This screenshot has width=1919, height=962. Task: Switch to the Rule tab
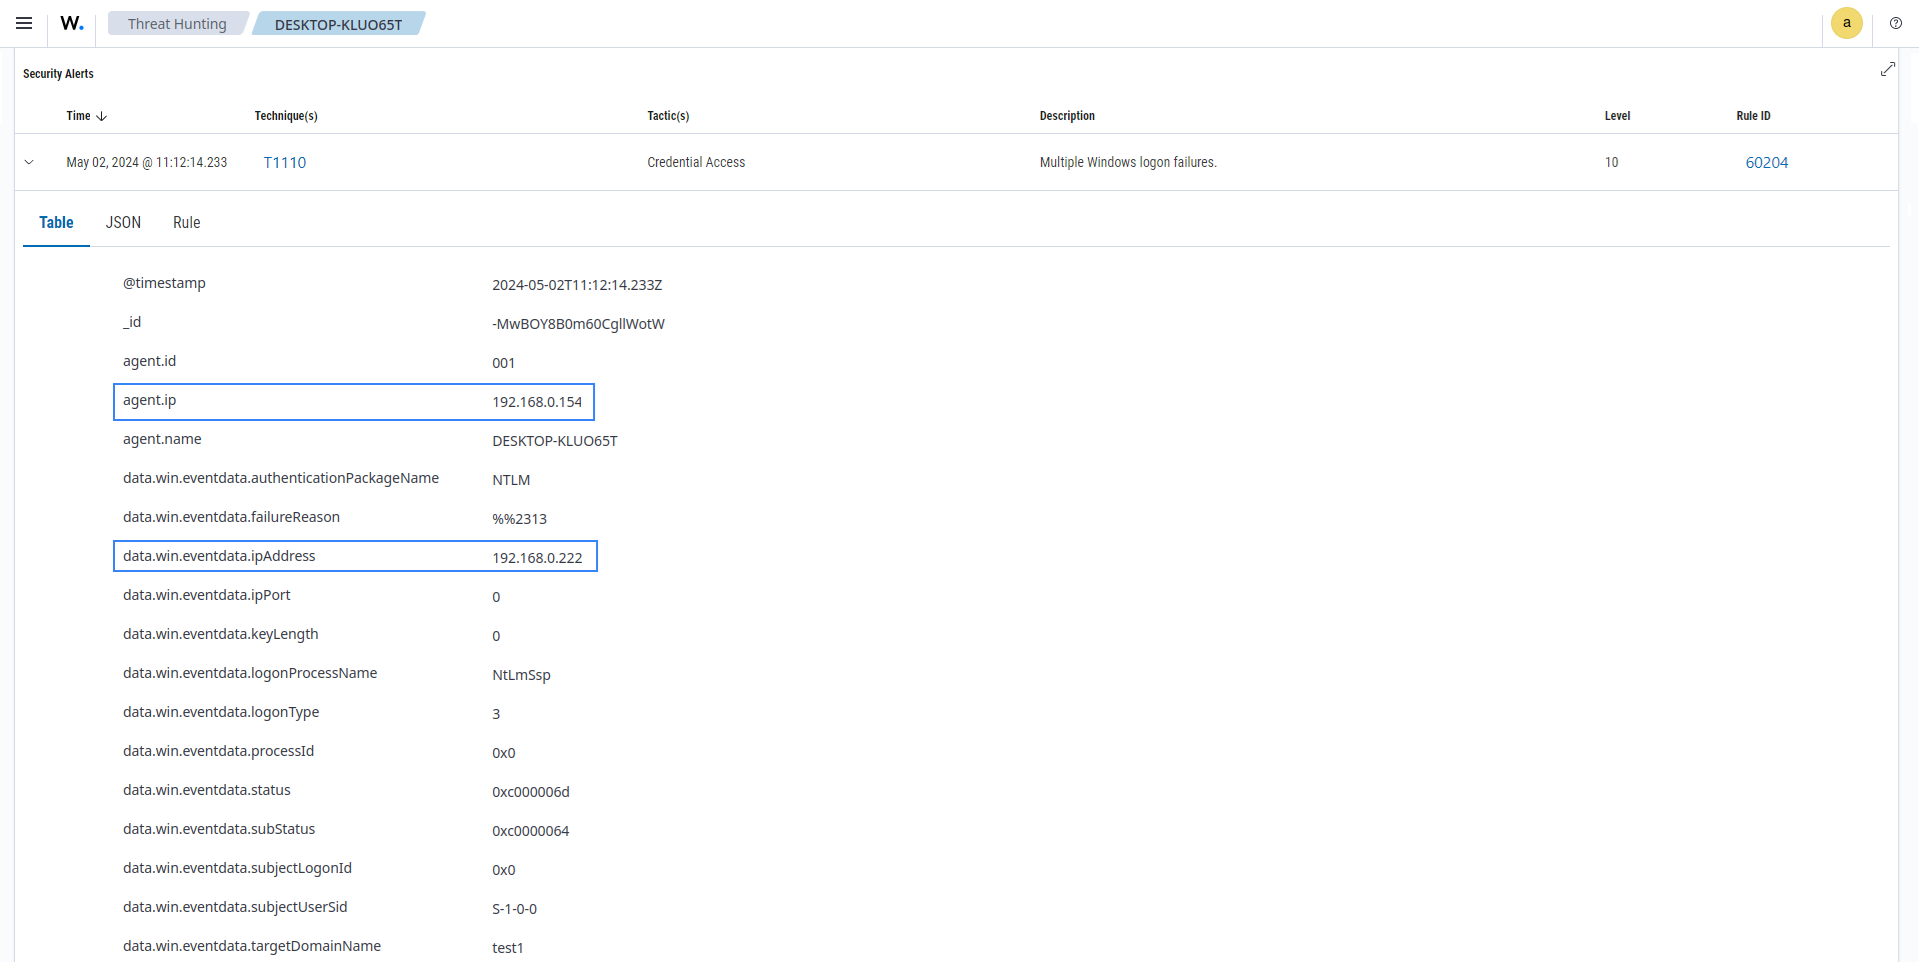tap(186, 222)
